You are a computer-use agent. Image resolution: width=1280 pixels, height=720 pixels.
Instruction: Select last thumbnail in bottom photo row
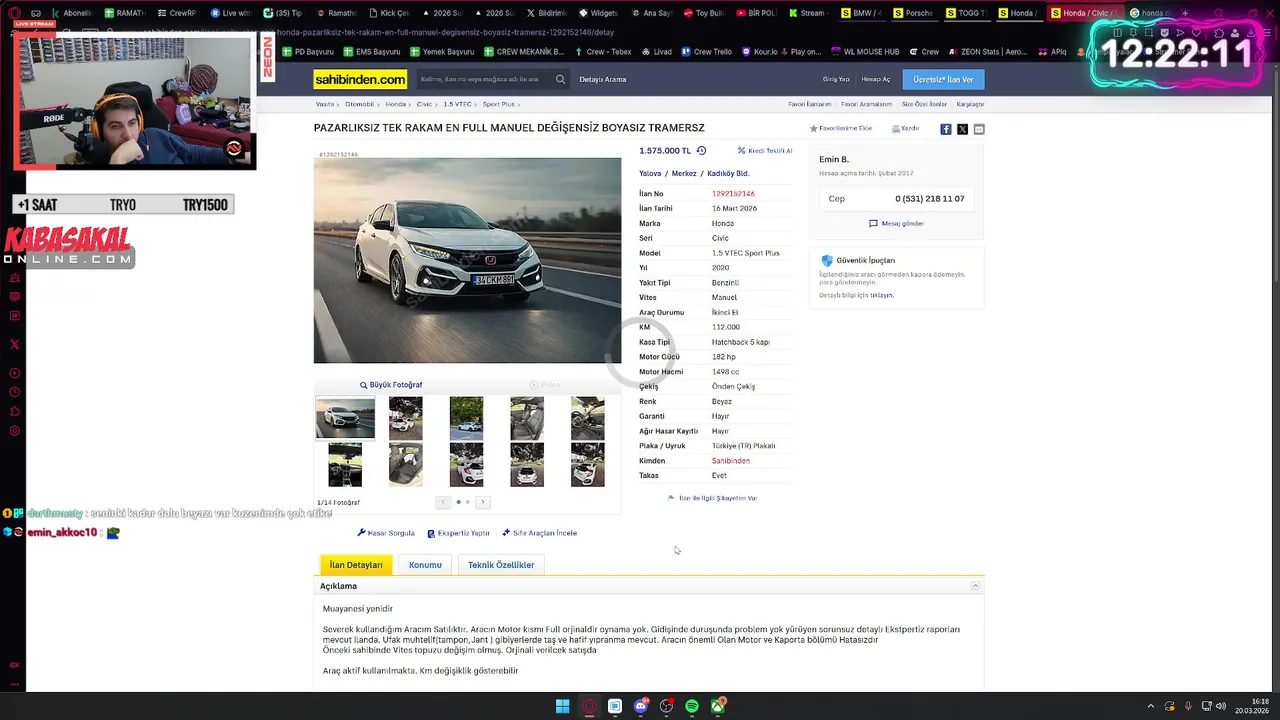coord(588,465)
